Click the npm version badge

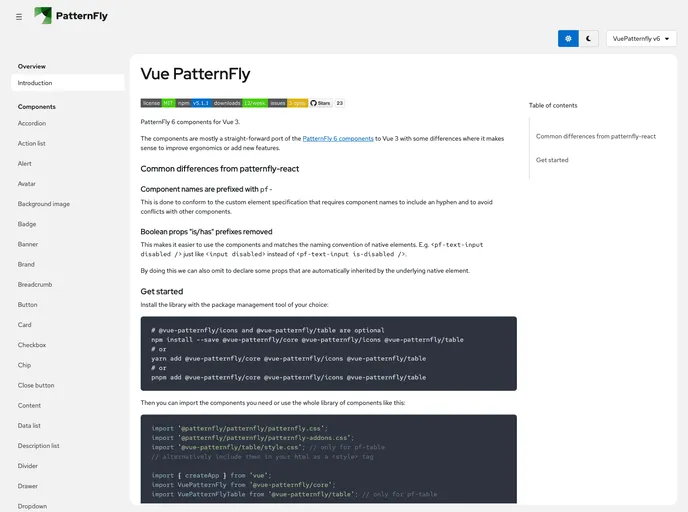pos(194,103)
